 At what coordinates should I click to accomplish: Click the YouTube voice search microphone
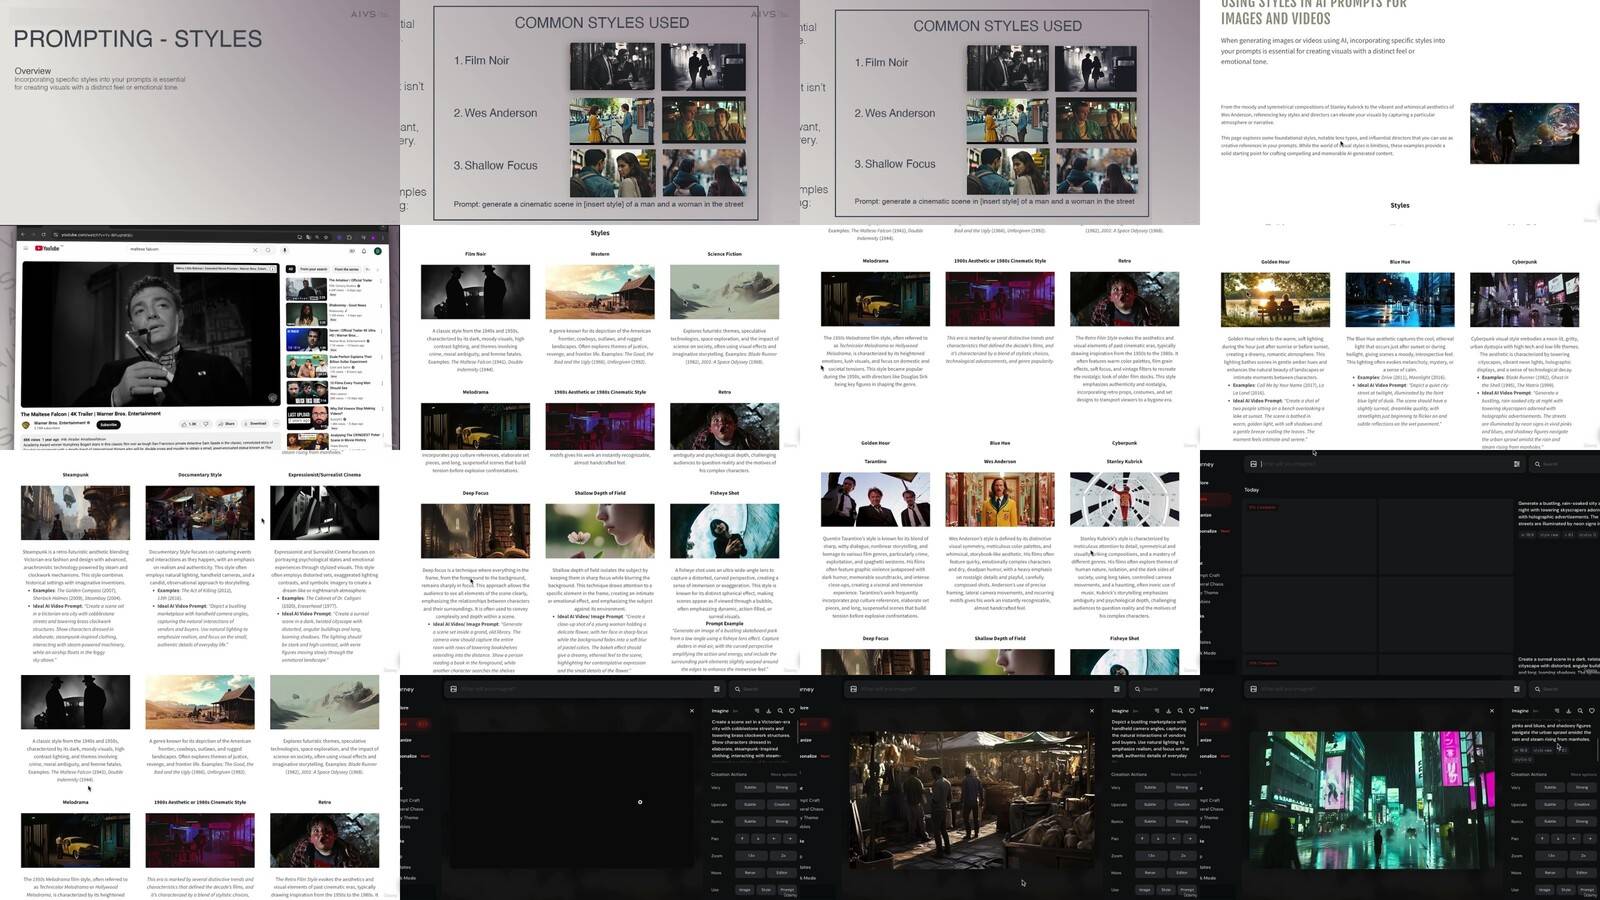point(284,250)
